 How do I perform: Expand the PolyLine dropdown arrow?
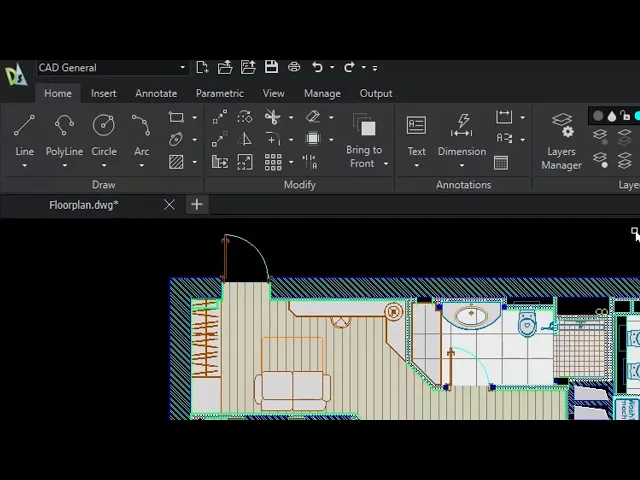[64, 165]
